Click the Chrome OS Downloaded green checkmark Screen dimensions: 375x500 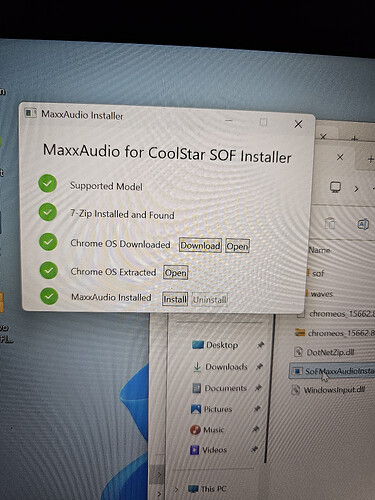click(48, 241)
